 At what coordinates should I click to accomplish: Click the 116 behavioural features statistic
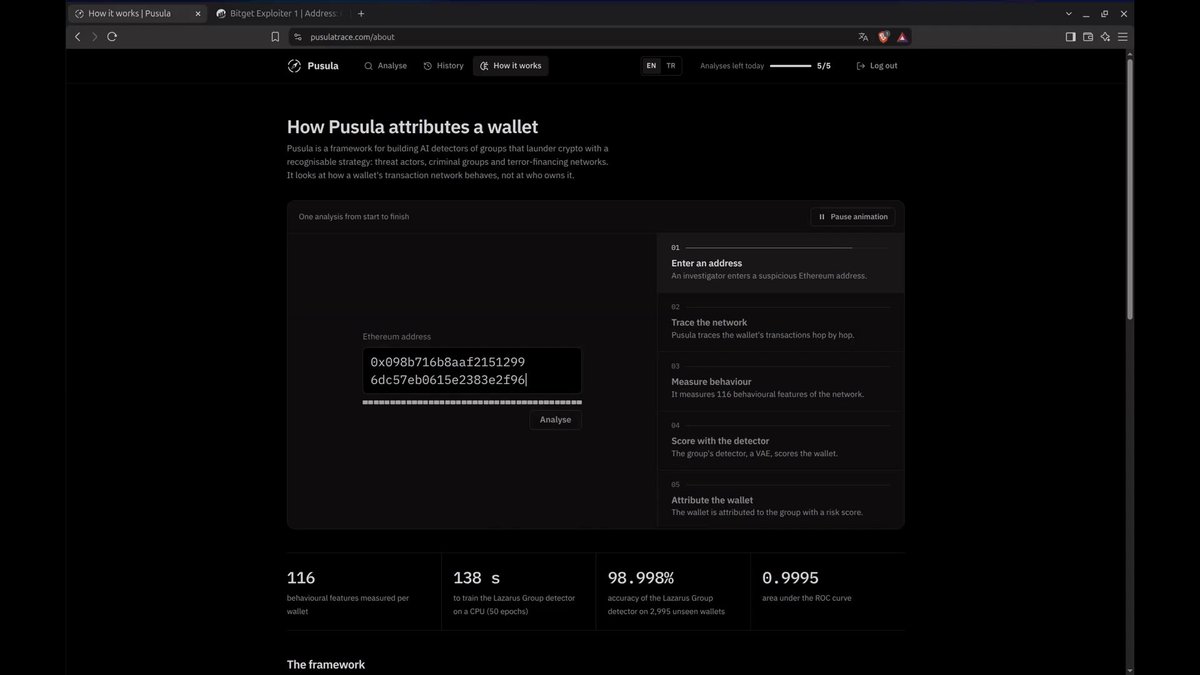click(x=301, y=578)
